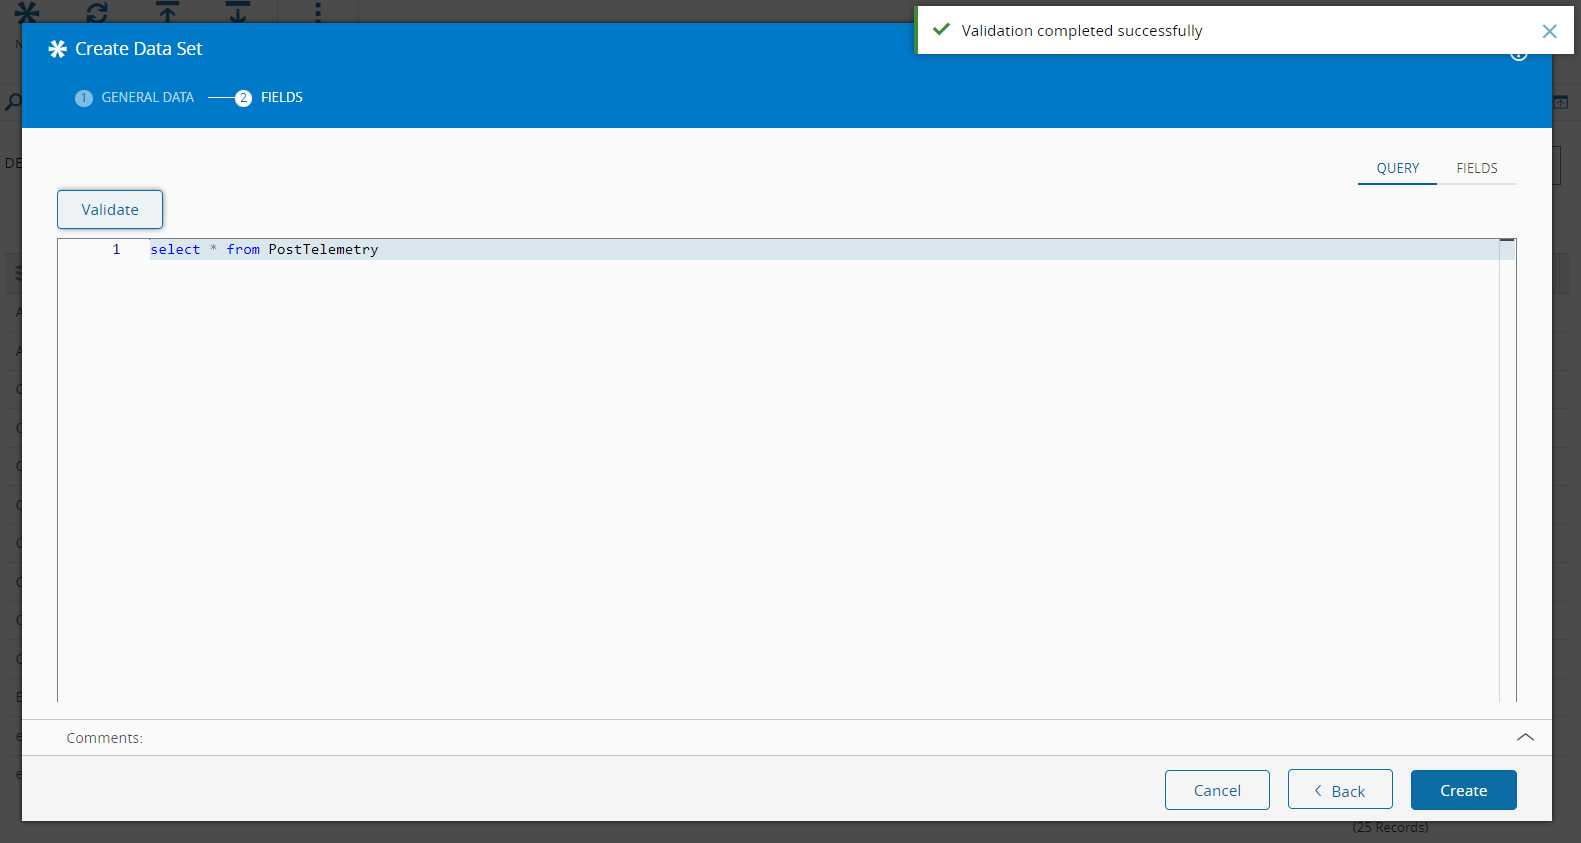Click the upload arrow icon in background toolbar
The height and width of the screenshot is (843, 1581).
pyautogui.click(x=168, y=12)
